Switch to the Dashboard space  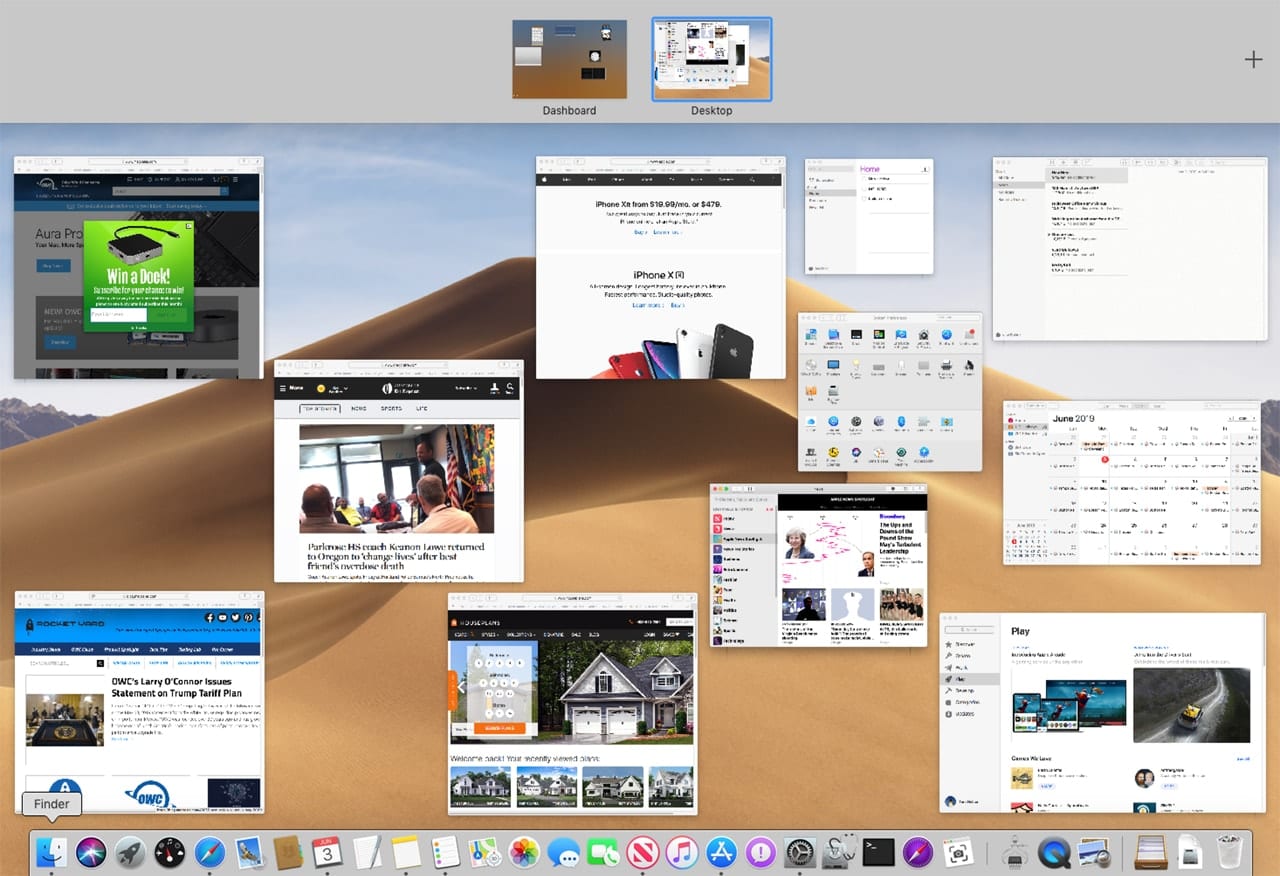point(569,60)
